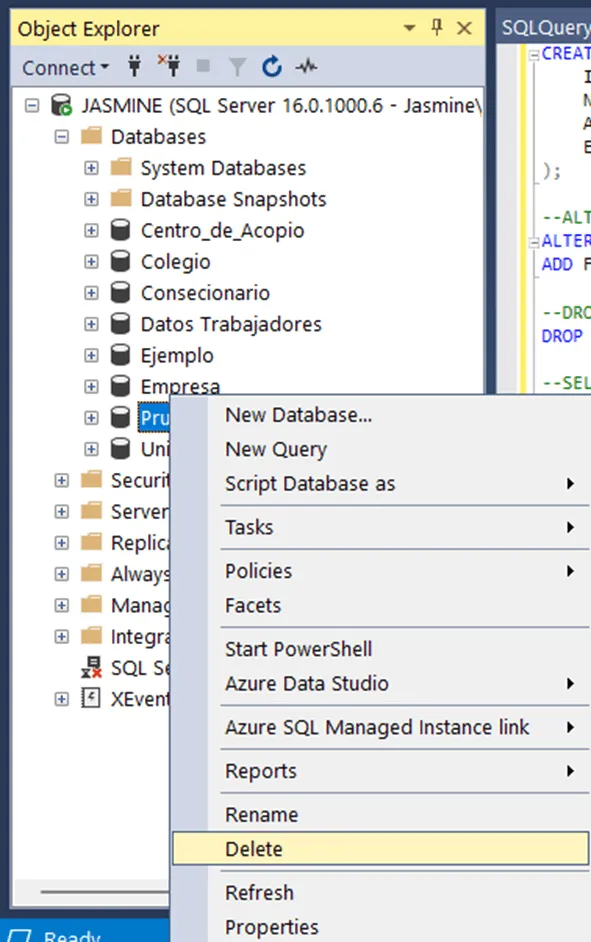
Task: Collapse the ALTER statement fold in the editor
Action: click(533, 240)
